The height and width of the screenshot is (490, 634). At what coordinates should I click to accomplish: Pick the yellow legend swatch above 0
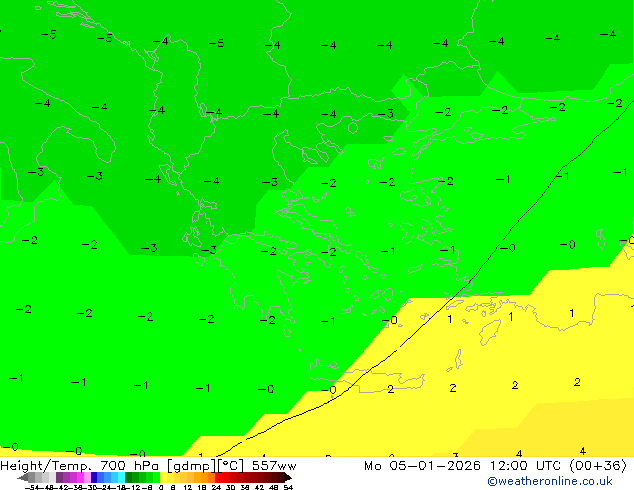click(163, 477)
